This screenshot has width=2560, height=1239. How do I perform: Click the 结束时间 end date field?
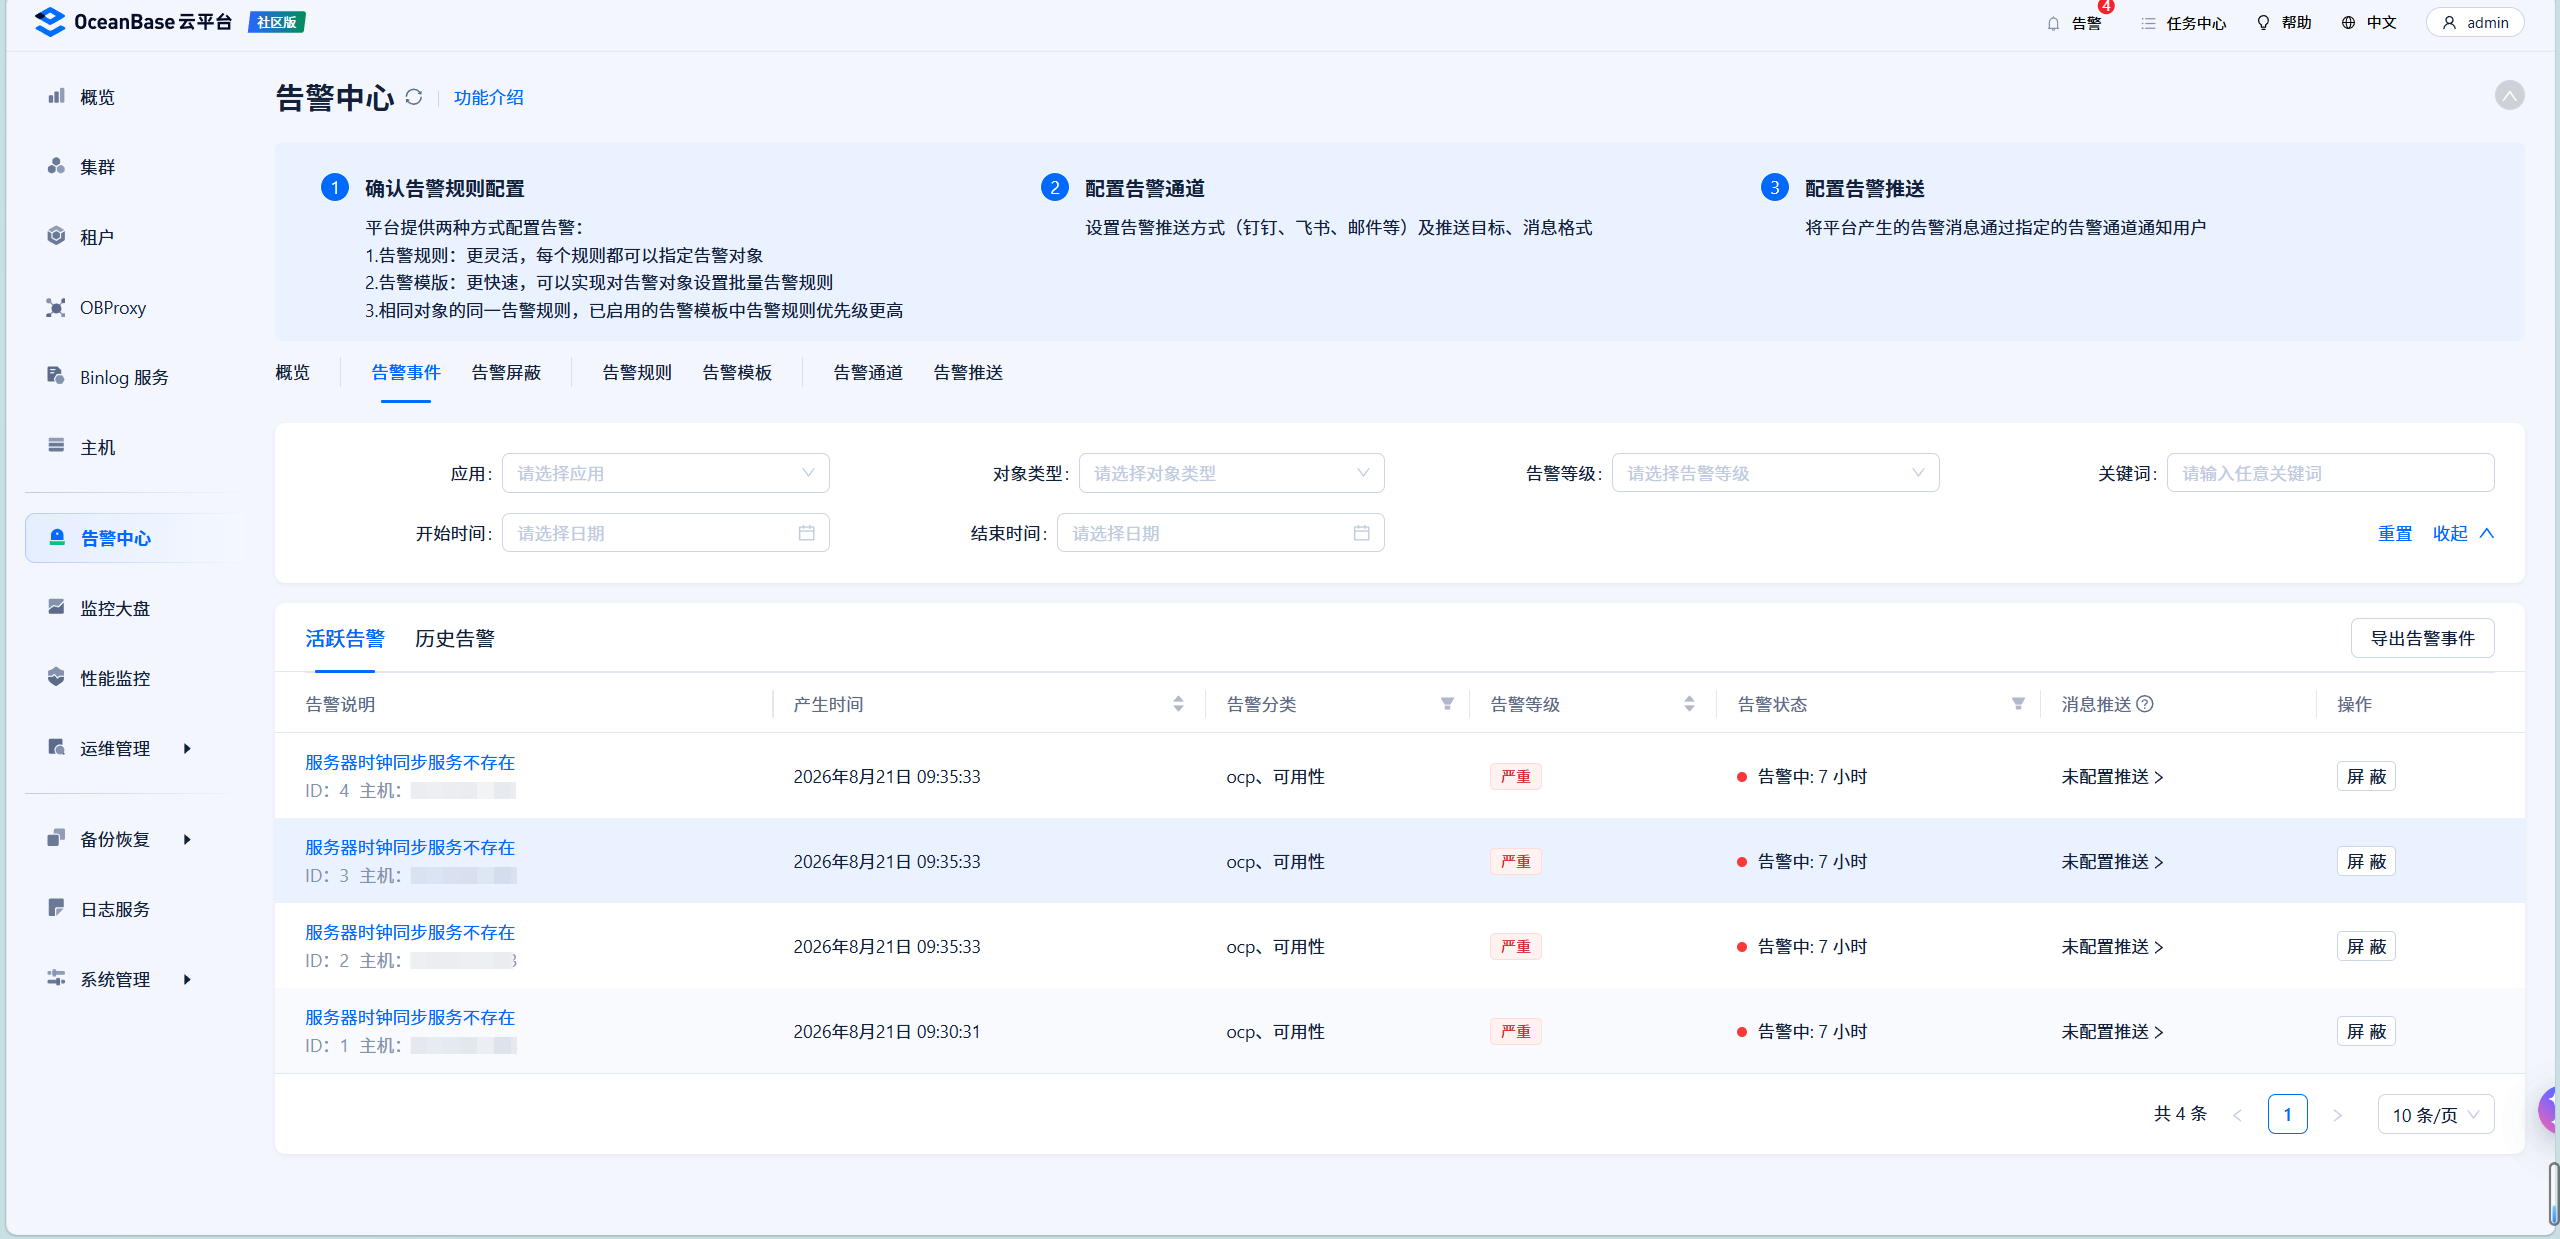[1221, 533]
